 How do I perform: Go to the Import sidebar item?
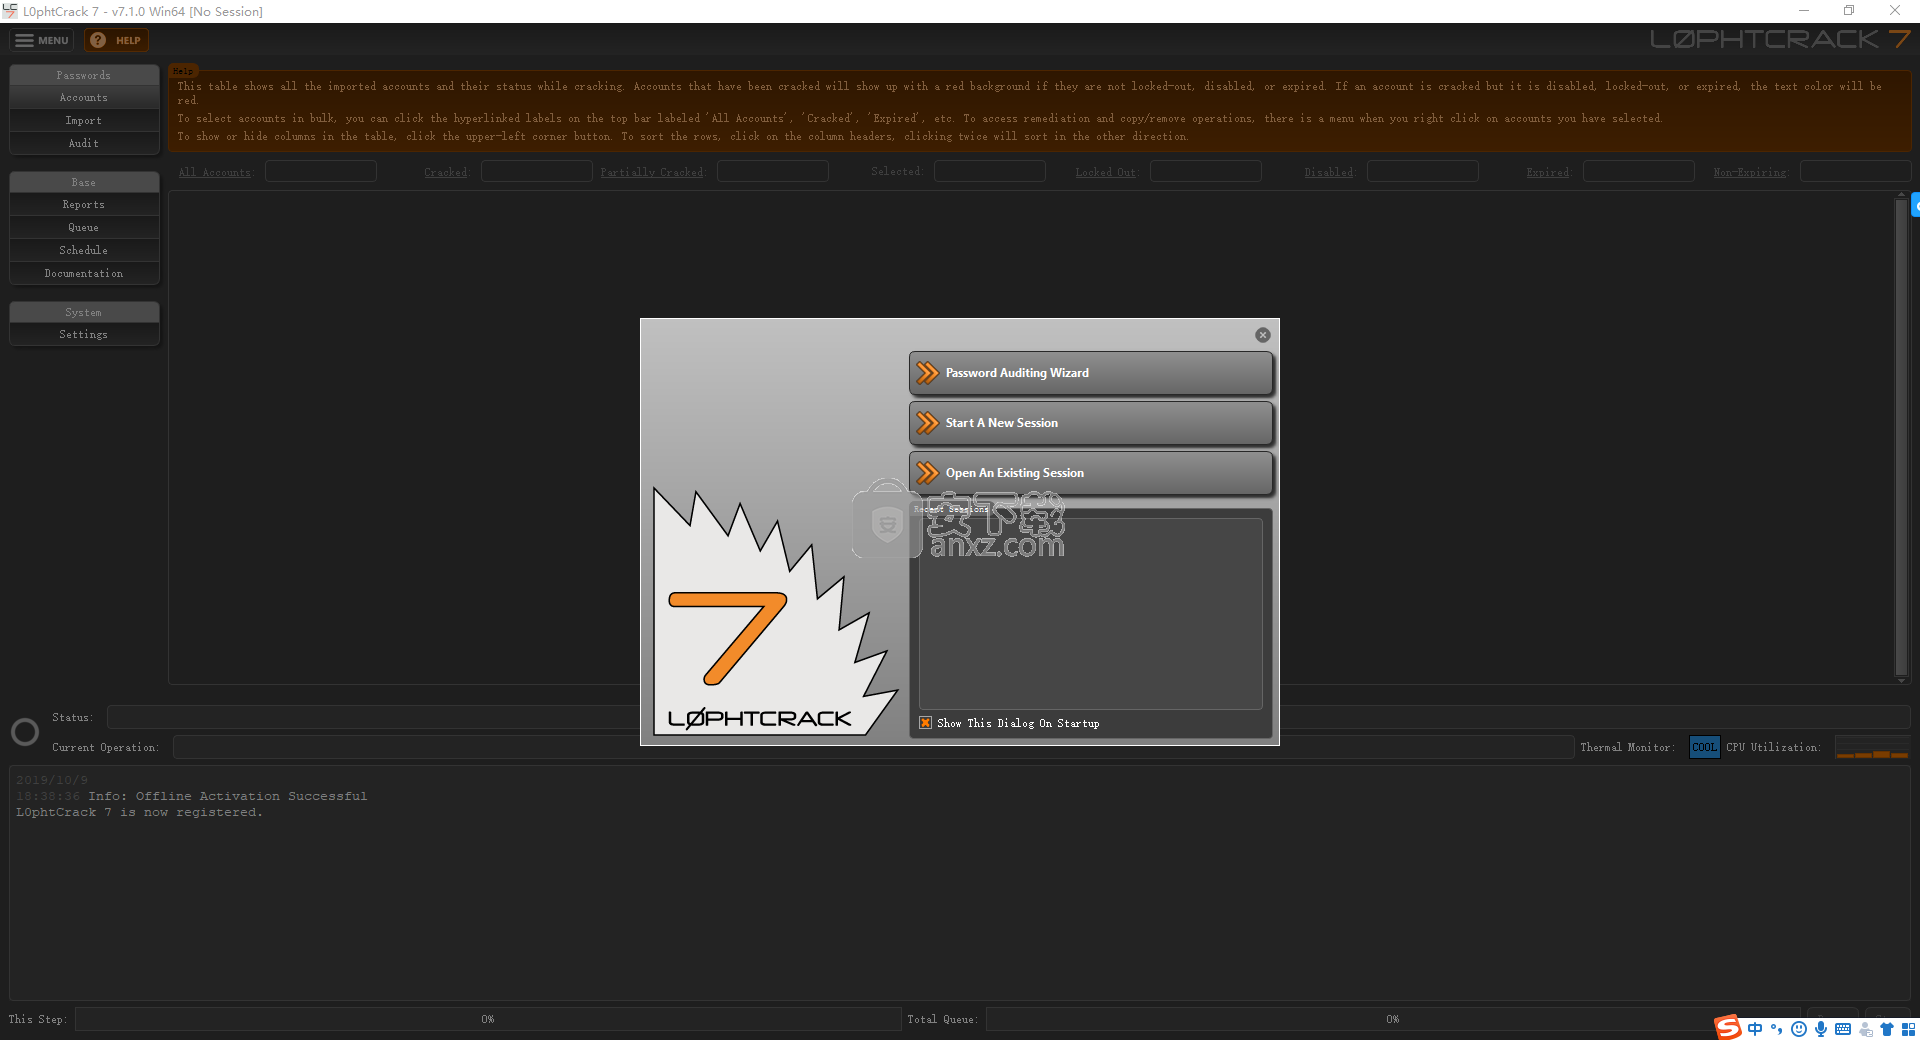84,121
